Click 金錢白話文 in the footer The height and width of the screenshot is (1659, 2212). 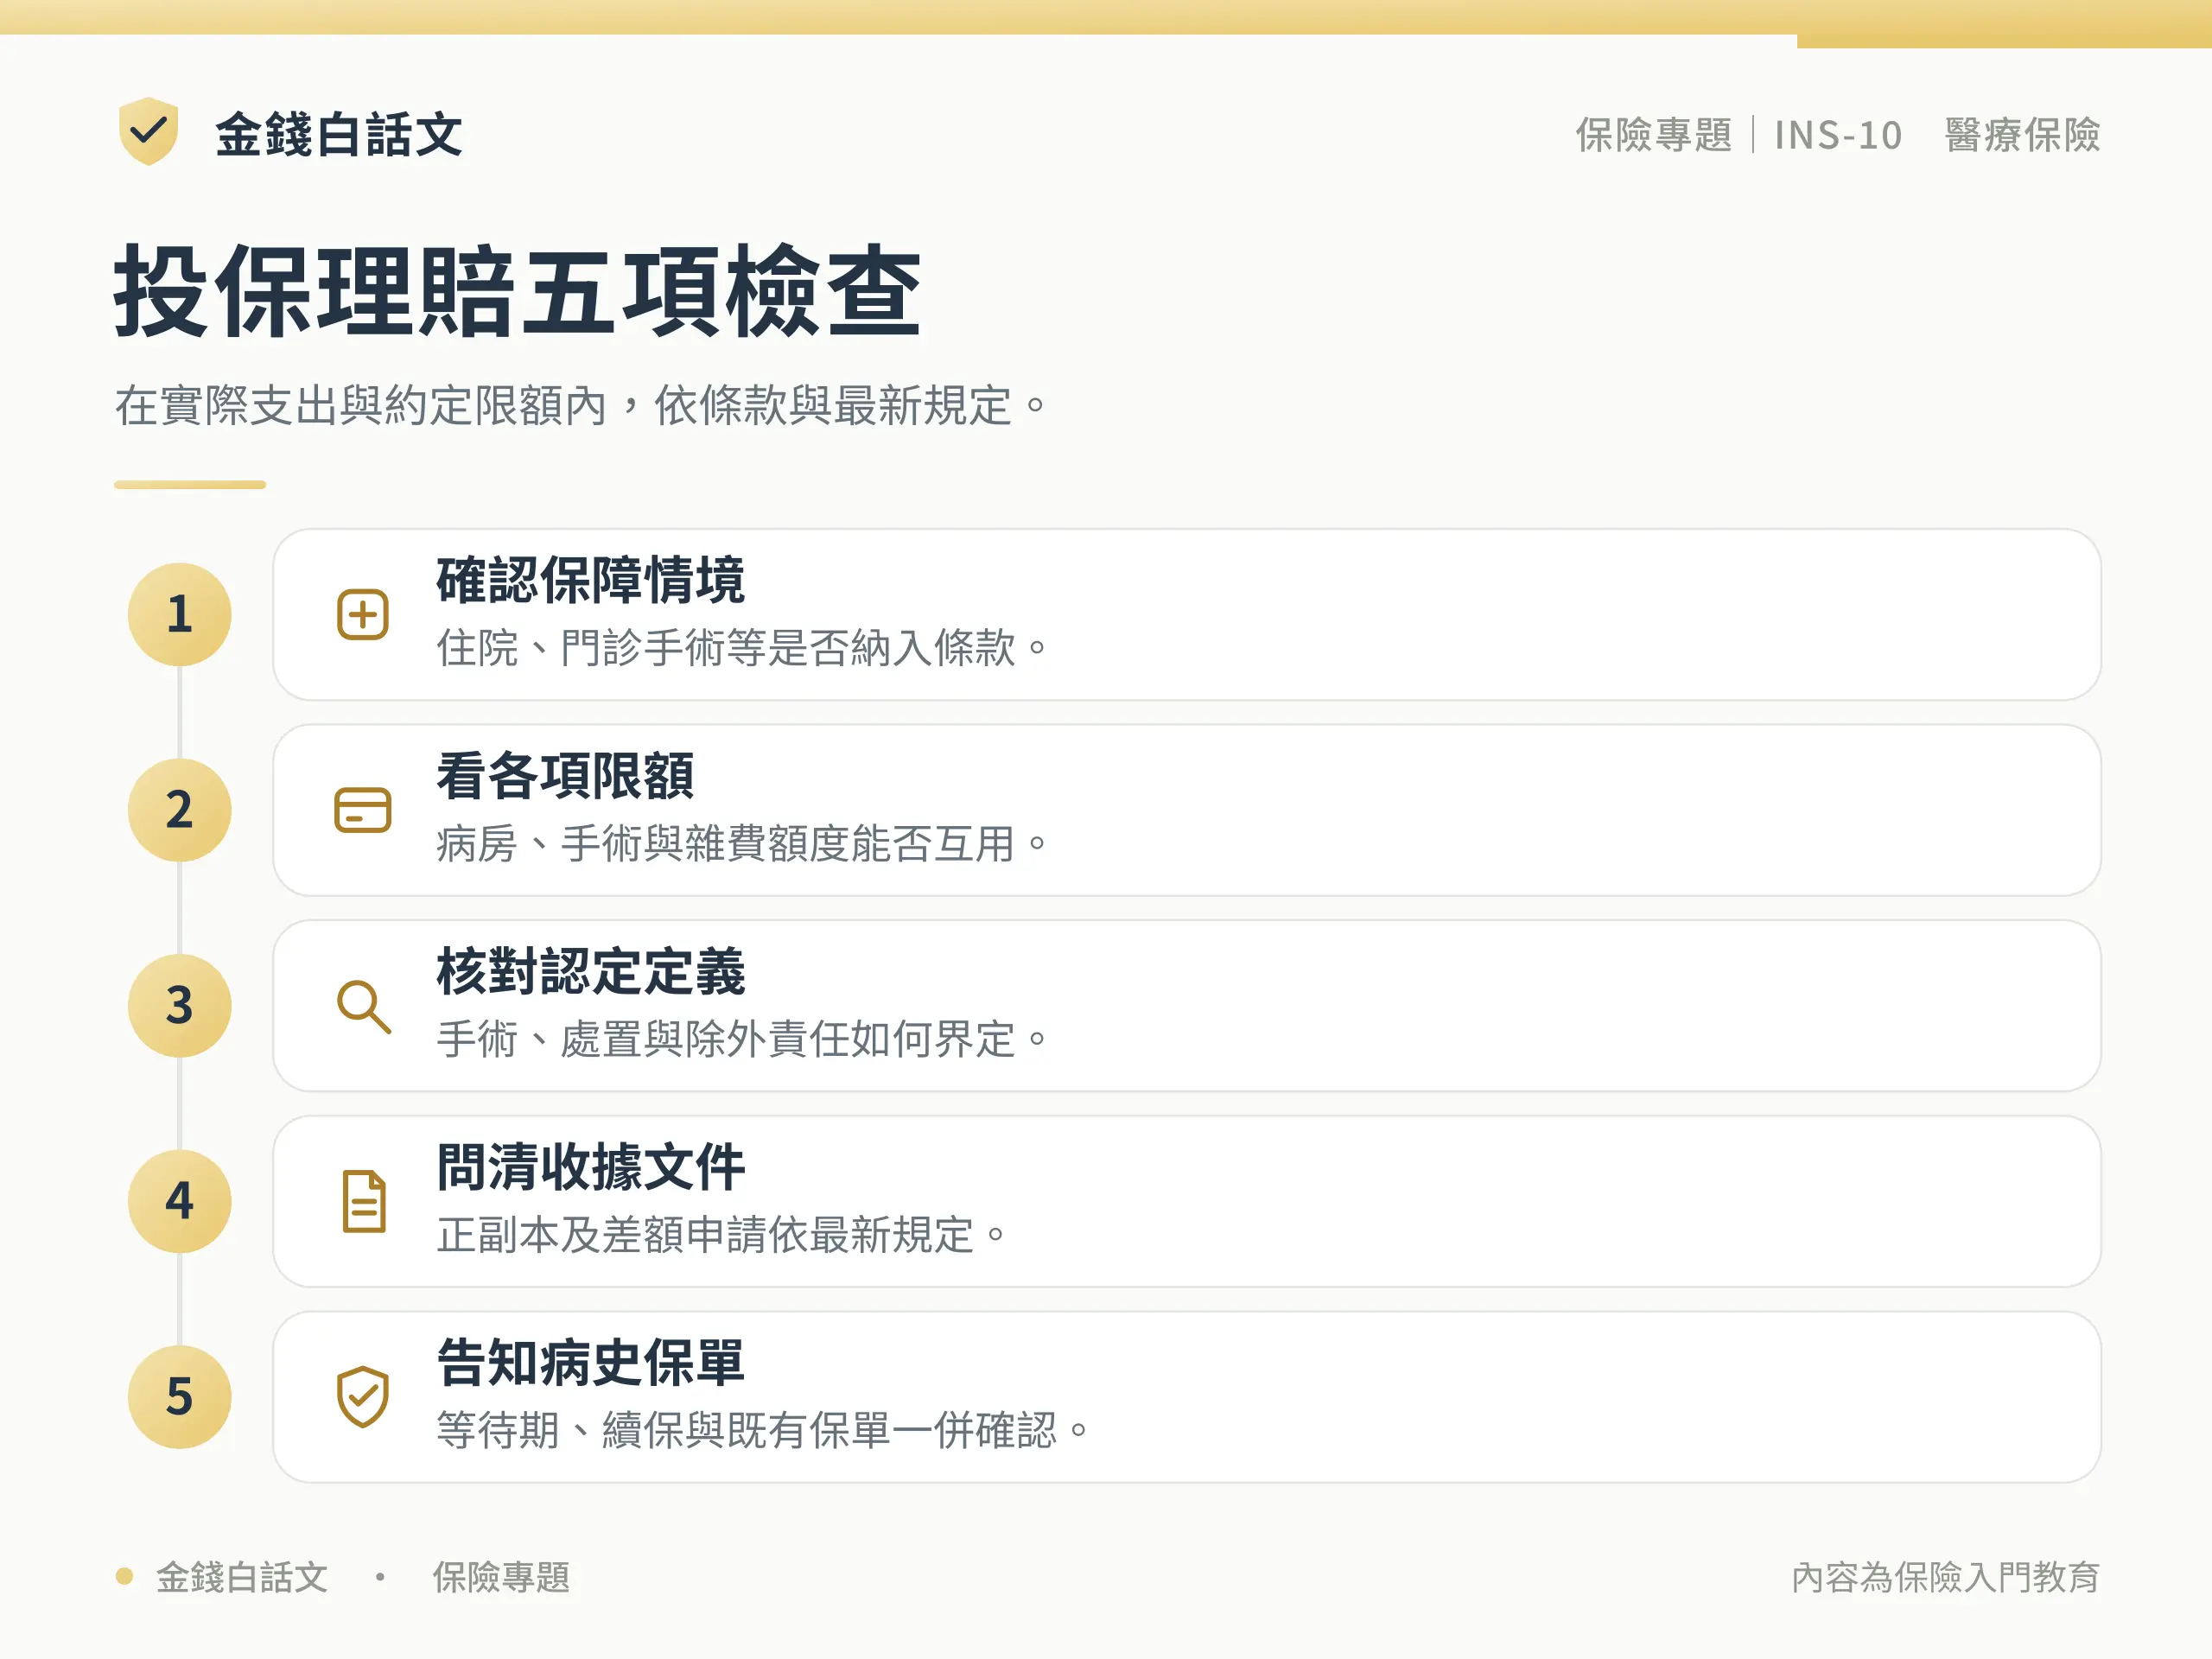pos(242,1577)
